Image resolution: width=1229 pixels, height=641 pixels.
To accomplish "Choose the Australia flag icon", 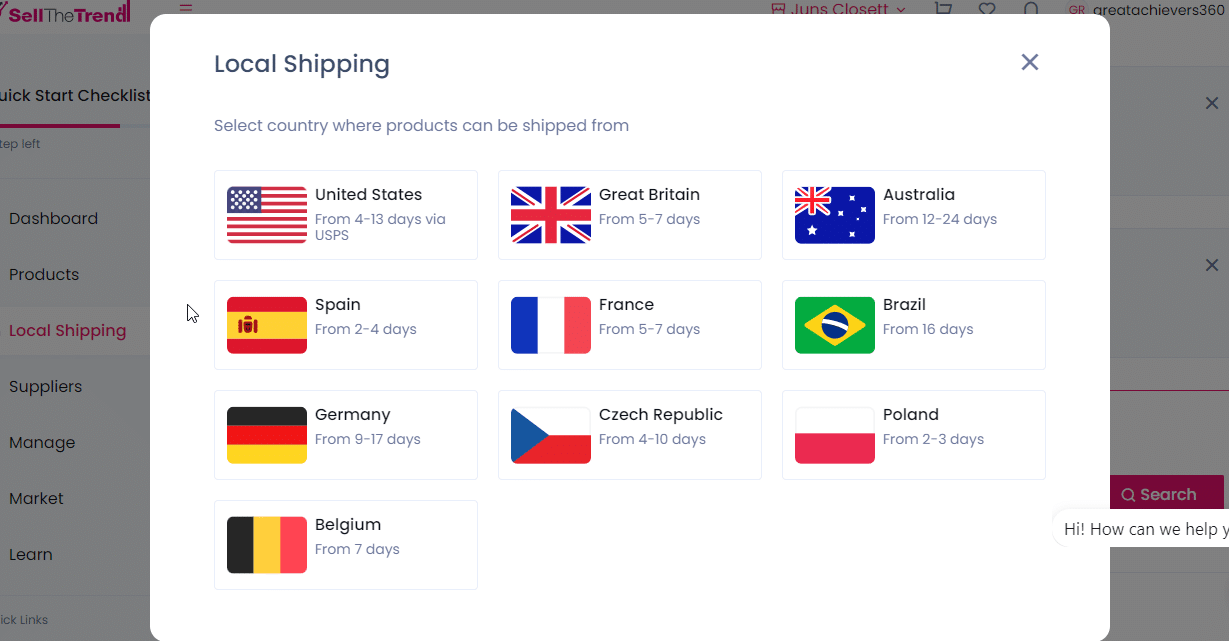I will (835, 215).
